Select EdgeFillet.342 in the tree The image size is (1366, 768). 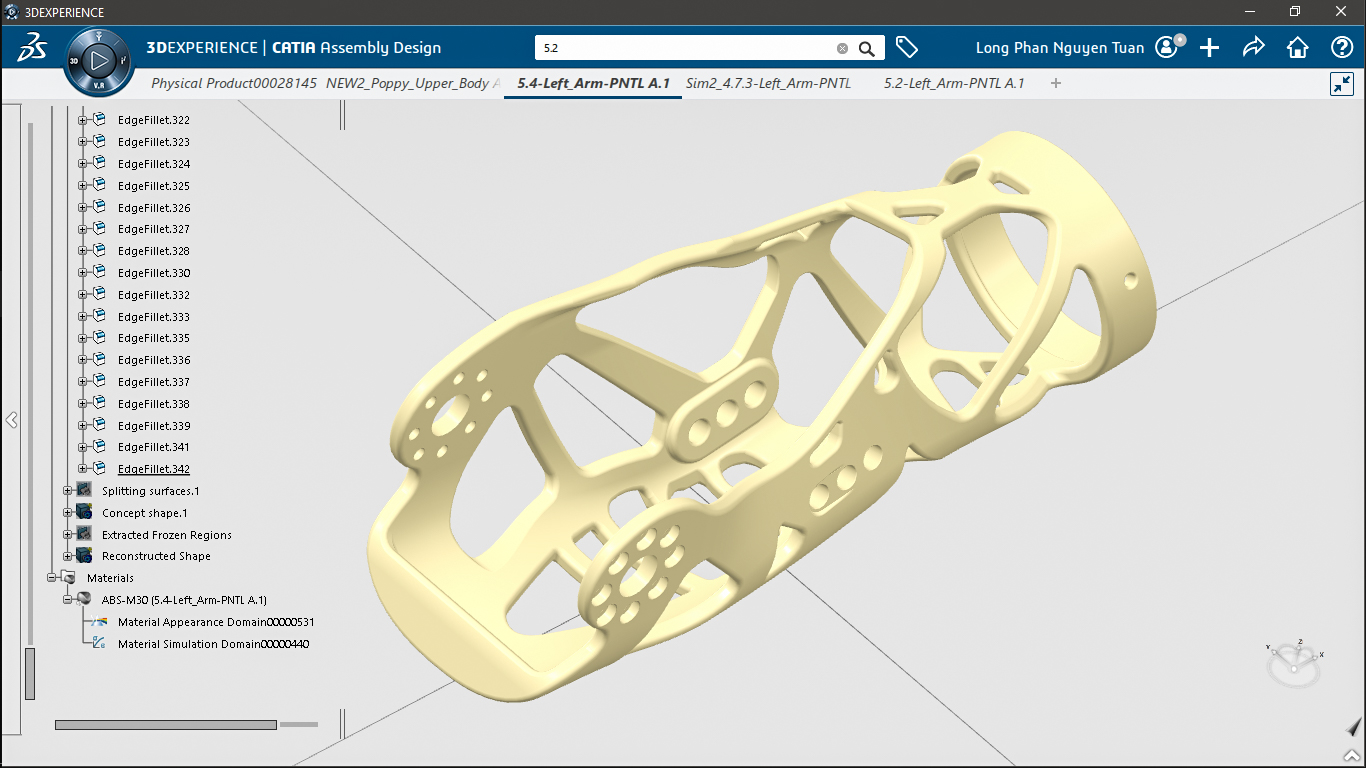coord(153,469)
